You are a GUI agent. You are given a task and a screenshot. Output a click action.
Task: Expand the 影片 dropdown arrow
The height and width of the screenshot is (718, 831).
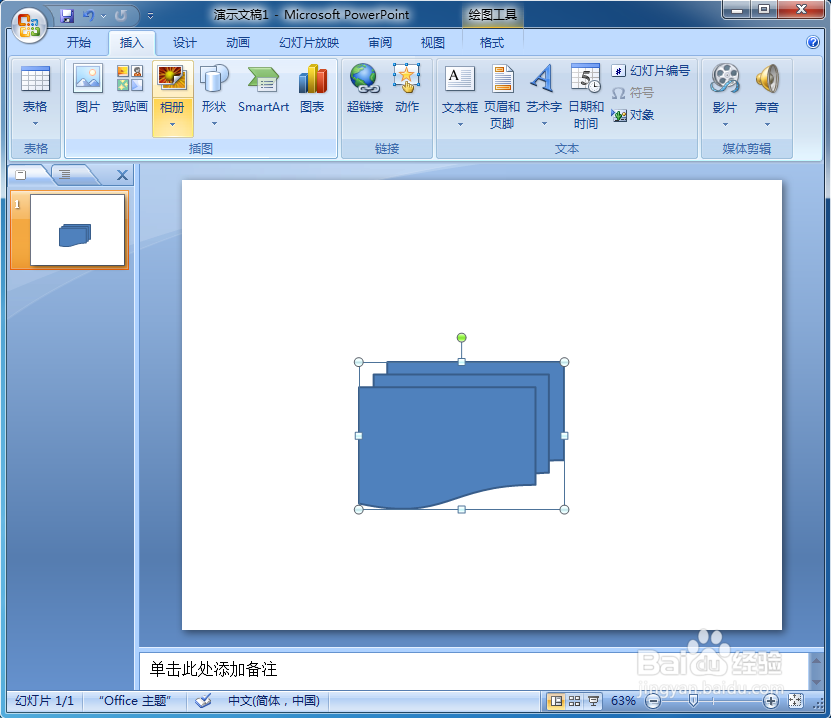[725, 125]
